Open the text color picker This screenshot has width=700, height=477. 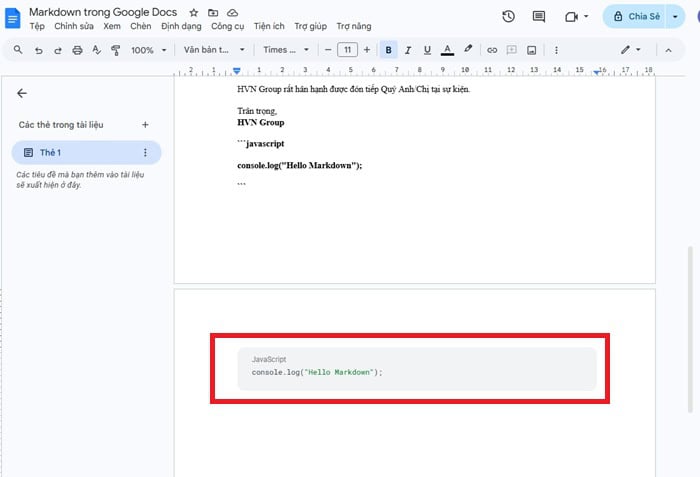(x=446, y=50)
